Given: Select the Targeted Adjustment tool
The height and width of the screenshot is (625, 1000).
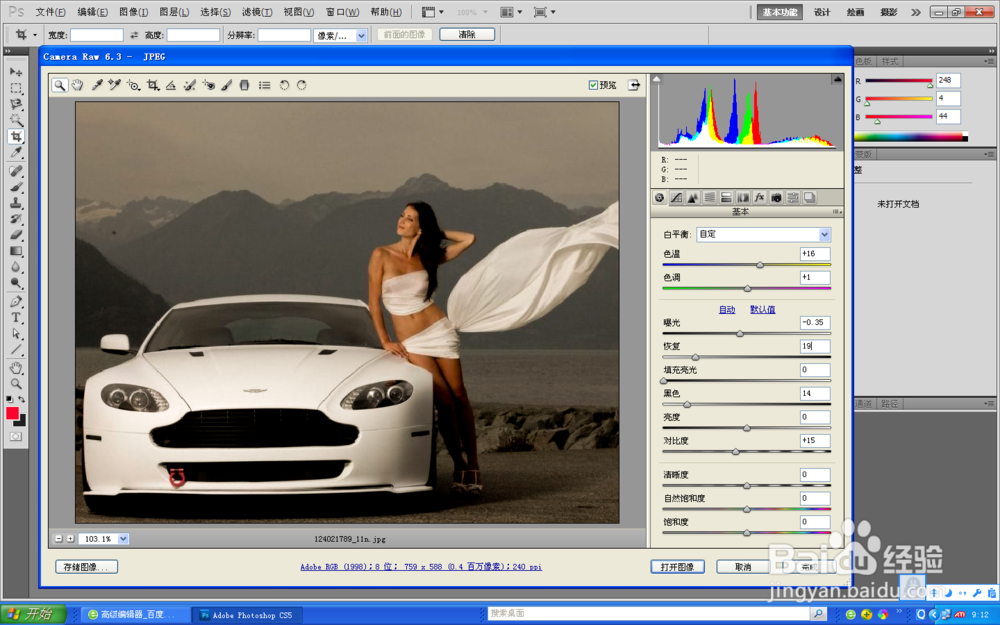Looking at the screenshot, I should pyautogui.click(x=133, y=85).
